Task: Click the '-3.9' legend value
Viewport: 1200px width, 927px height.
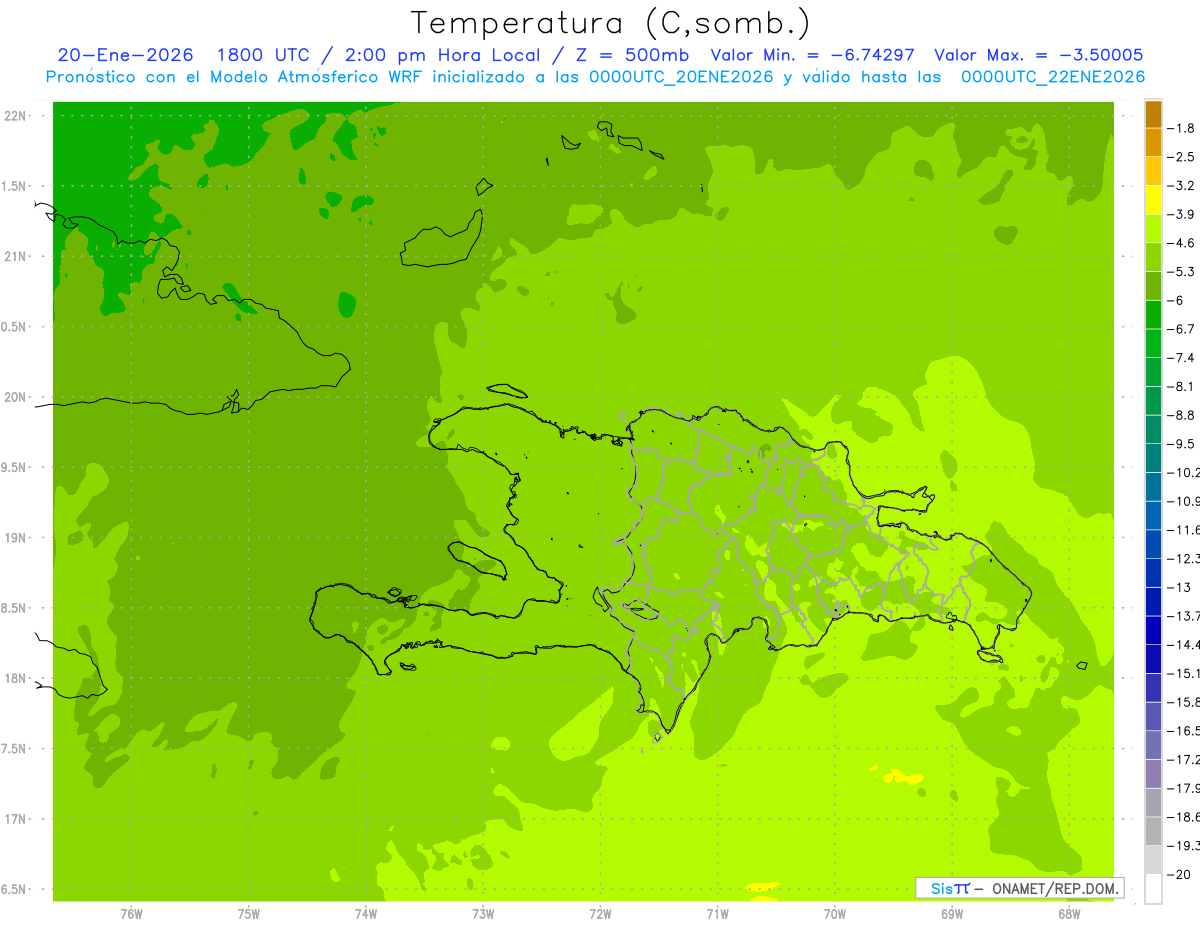Action: click(1180, 214)
